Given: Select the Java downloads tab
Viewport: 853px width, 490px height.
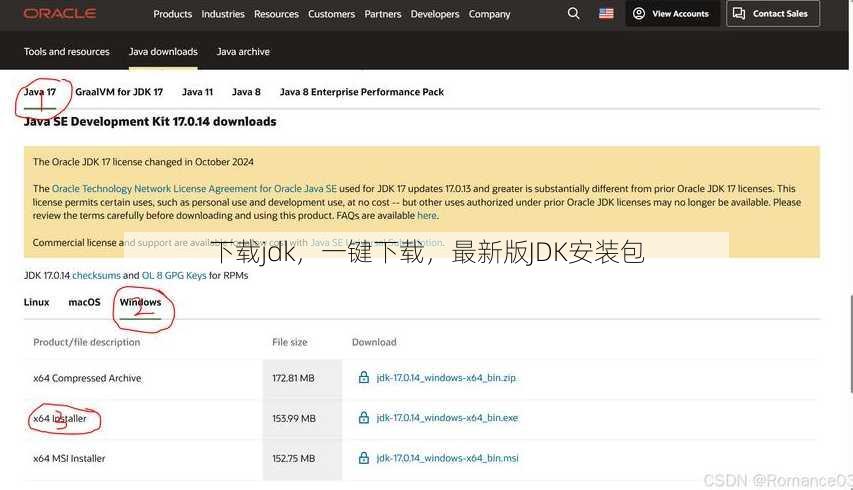Looking at the screenshot, I should pos(163,52).
